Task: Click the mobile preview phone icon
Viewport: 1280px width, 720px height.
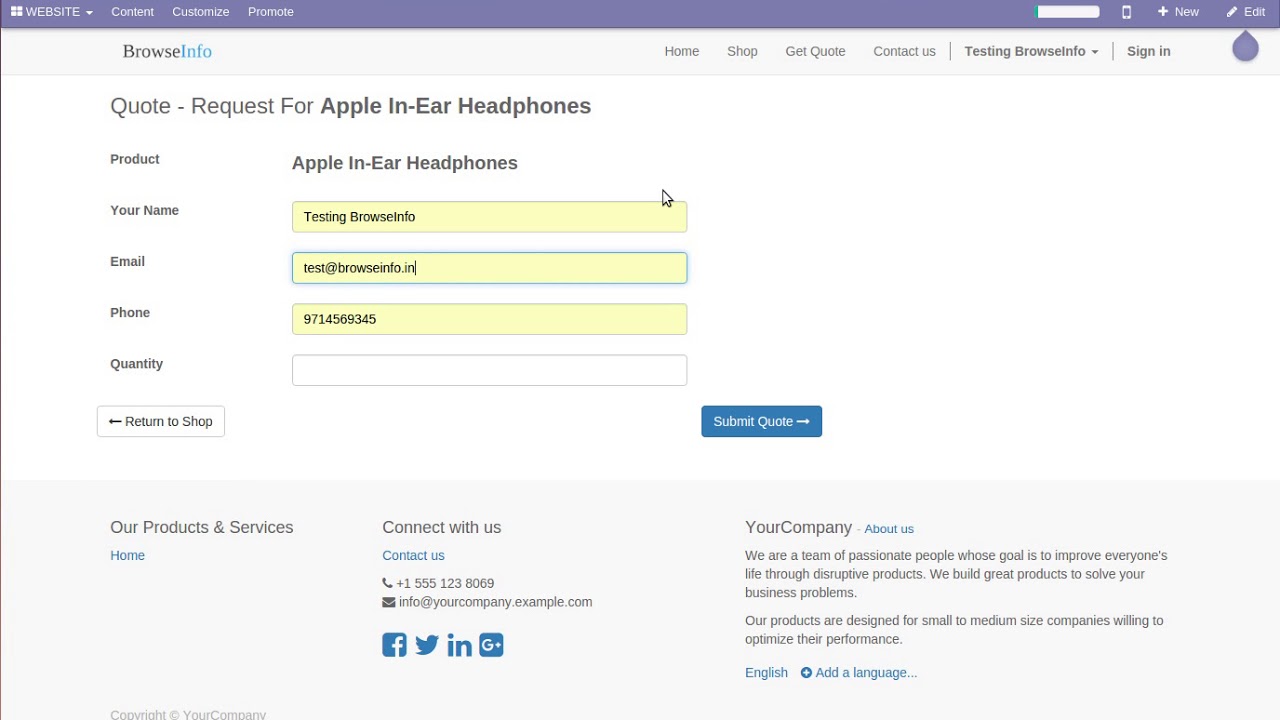Action: click(x=1126, y=12)
